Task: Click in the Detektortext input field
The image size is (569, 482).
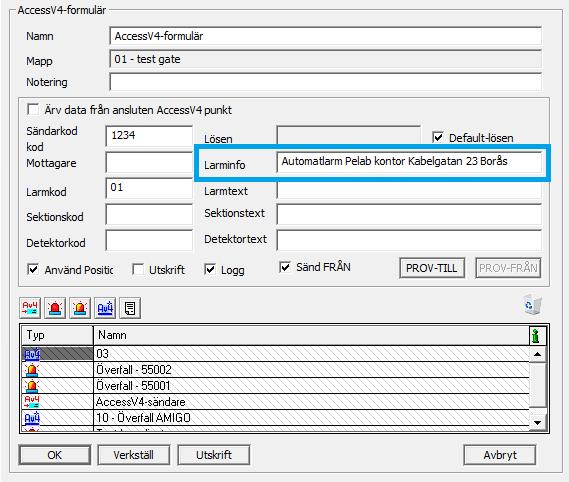Action: point(409,240)
